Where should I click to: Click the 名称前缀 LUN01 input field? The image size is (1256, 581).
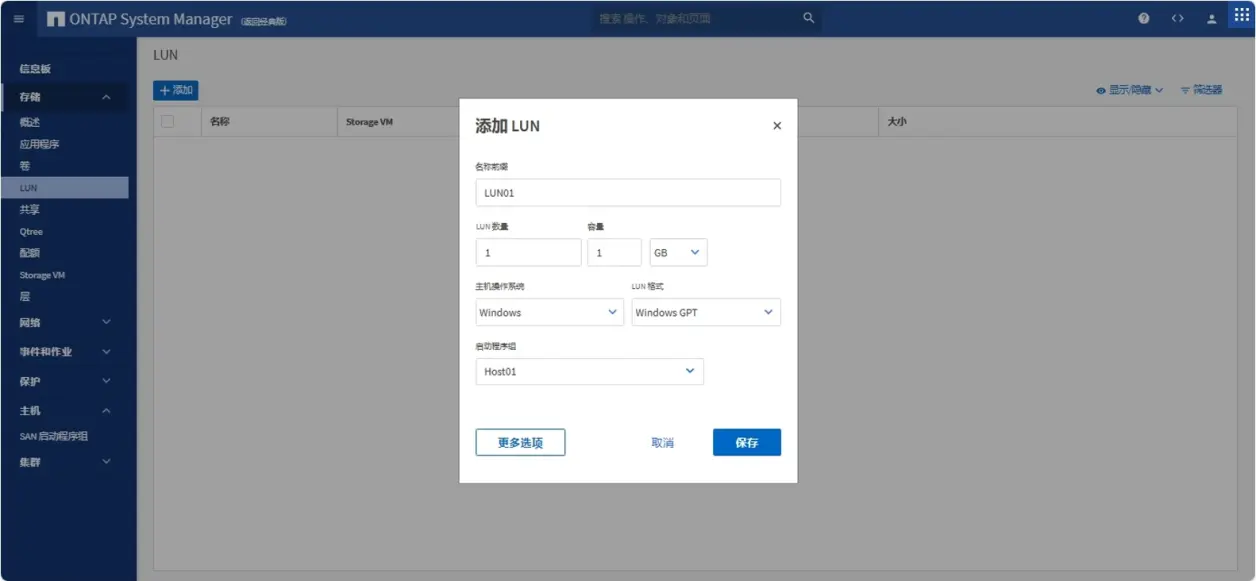coord(628,192)
